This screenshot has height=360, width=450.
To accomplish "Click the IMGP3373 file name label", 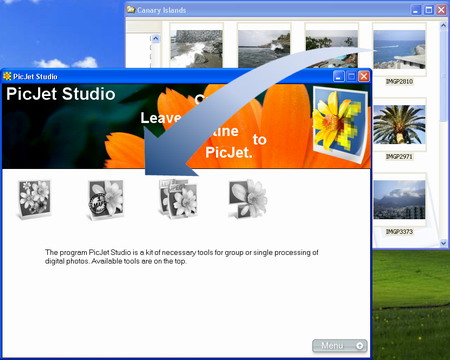I will tap(399, 231).
